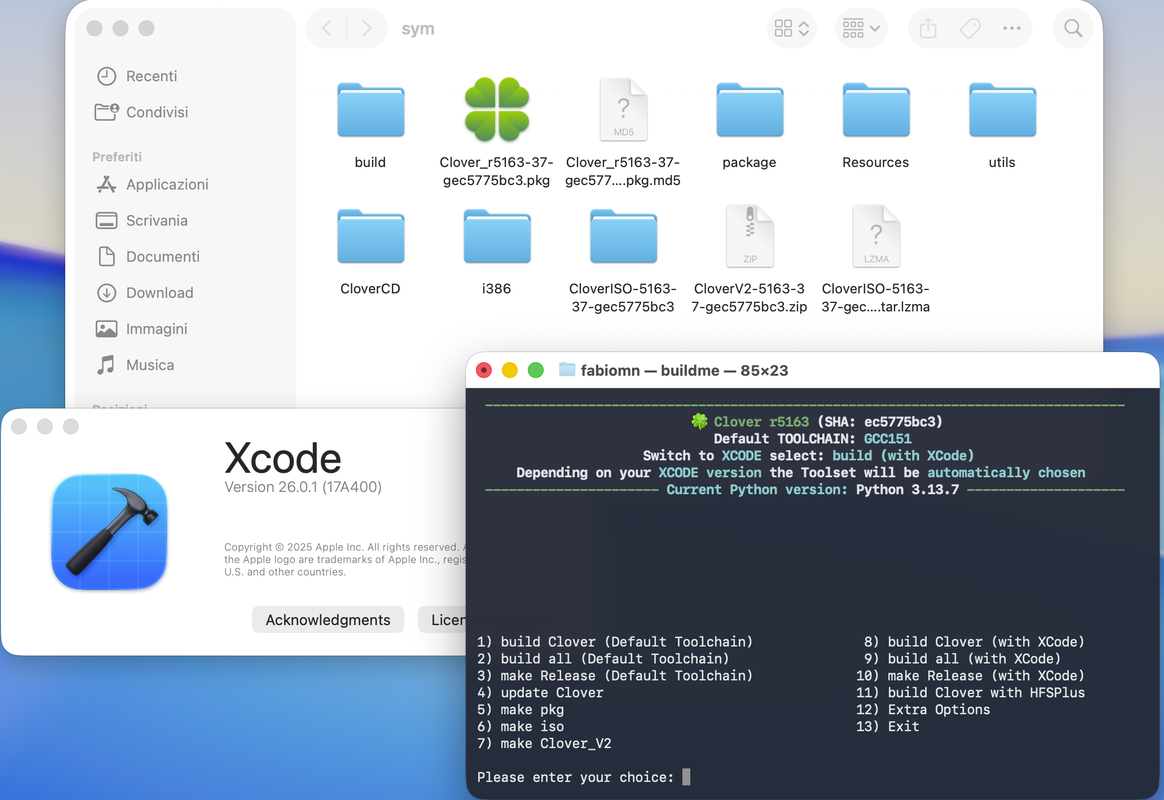The height and width of the screenshot is (800, 1164).
Task: Click '2) build all (Default Toolchain)' line
Action: [603, 658]
